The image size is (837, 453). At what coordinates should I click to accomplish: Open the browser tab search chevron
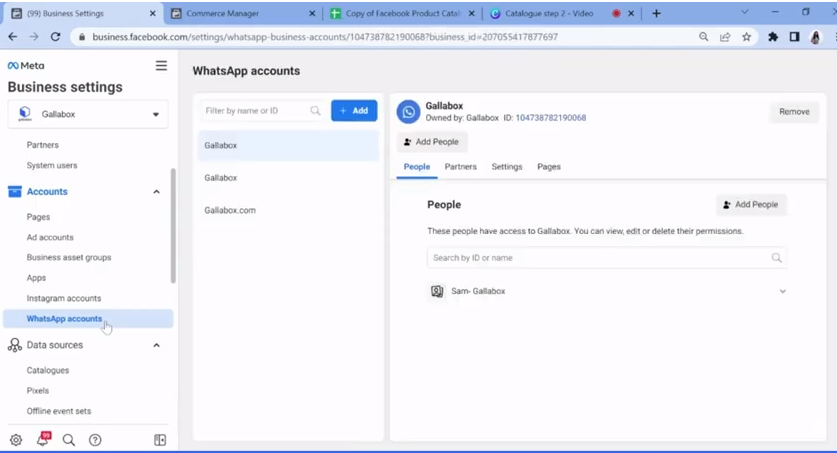745,12
